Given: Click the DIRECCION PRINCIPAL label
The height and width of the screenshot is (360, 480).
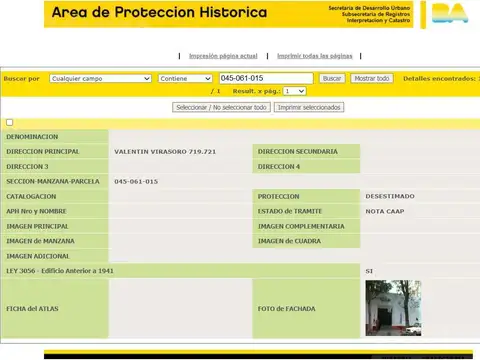Looking at the screenshot, I should click(43, 152).
